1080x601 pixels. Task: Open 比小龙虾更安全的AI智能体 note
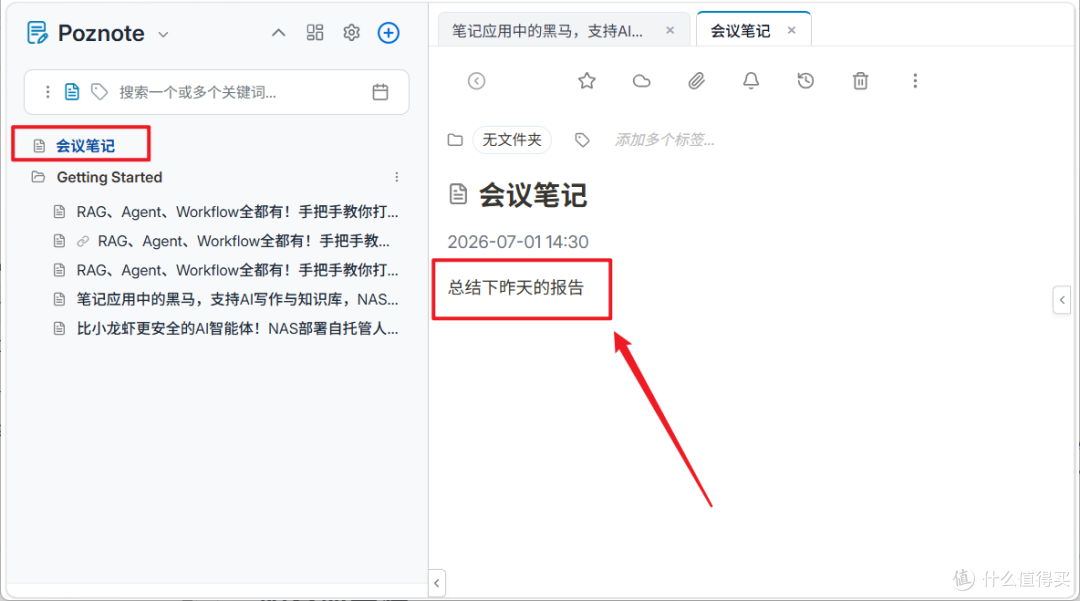coord(237,328)
